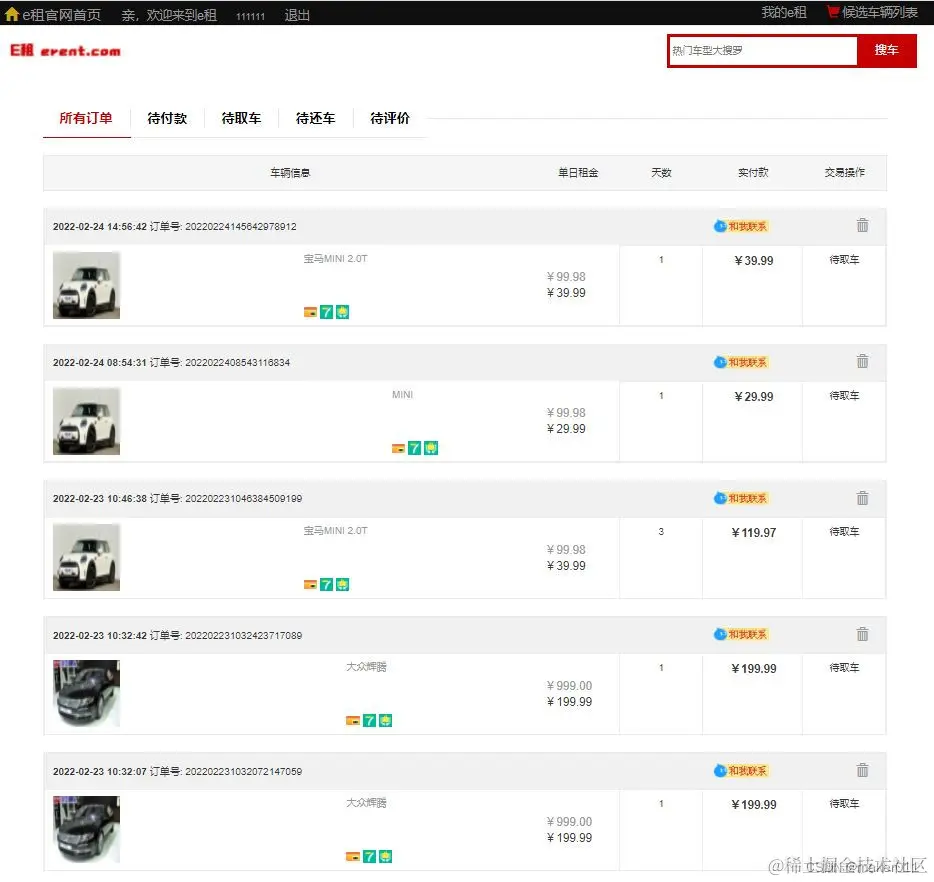Click the ¥119.97 paid amount
Viewport: 934px width, 882px height.
click(754, 532)
